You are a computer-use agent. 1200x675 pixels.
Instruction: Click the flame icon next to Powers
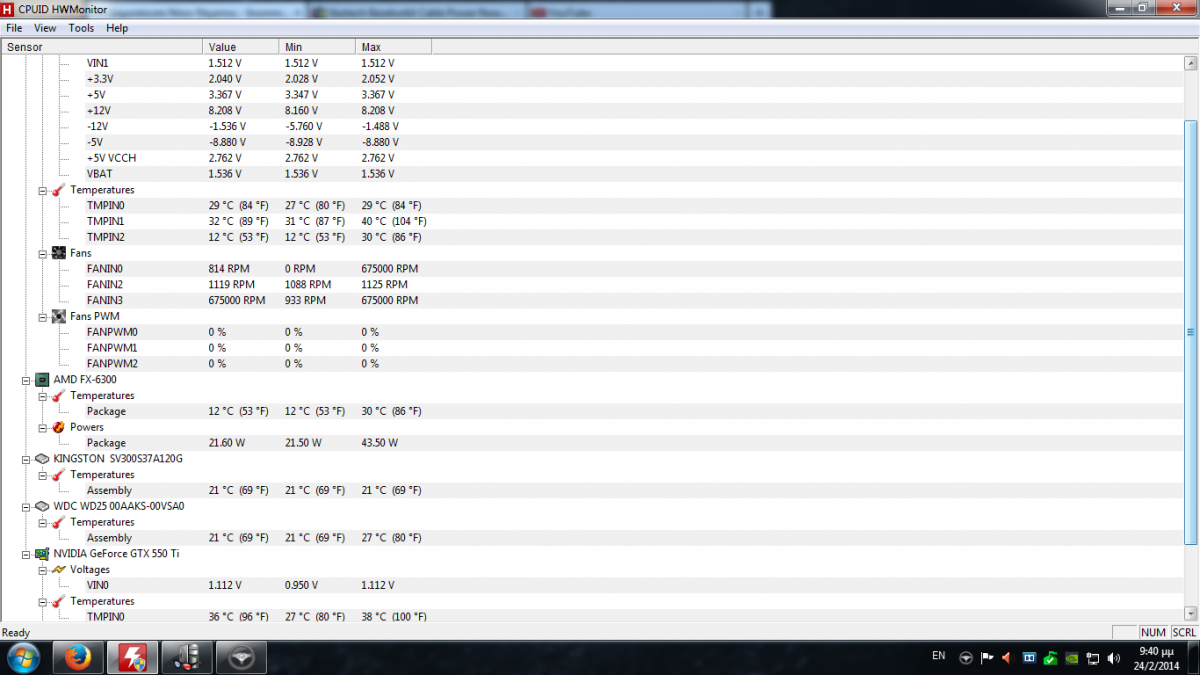(58, 427)
